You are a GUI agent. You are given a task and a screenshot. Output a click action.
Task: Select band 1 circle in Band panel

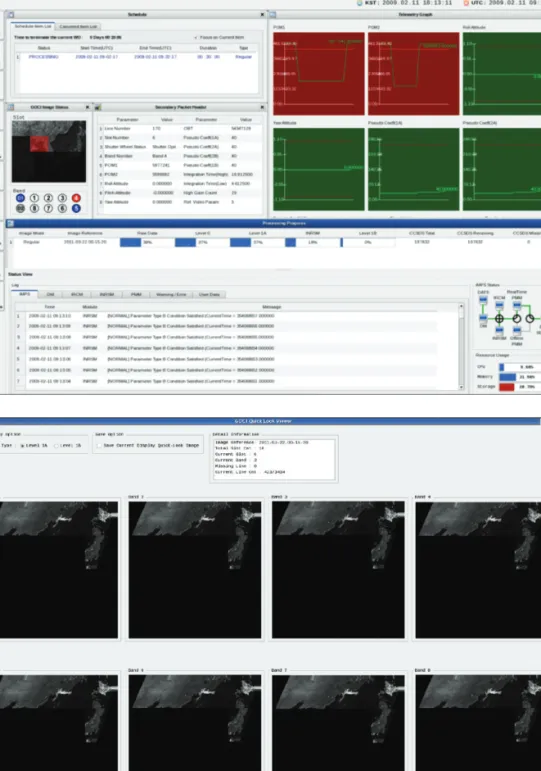point(34,198)
